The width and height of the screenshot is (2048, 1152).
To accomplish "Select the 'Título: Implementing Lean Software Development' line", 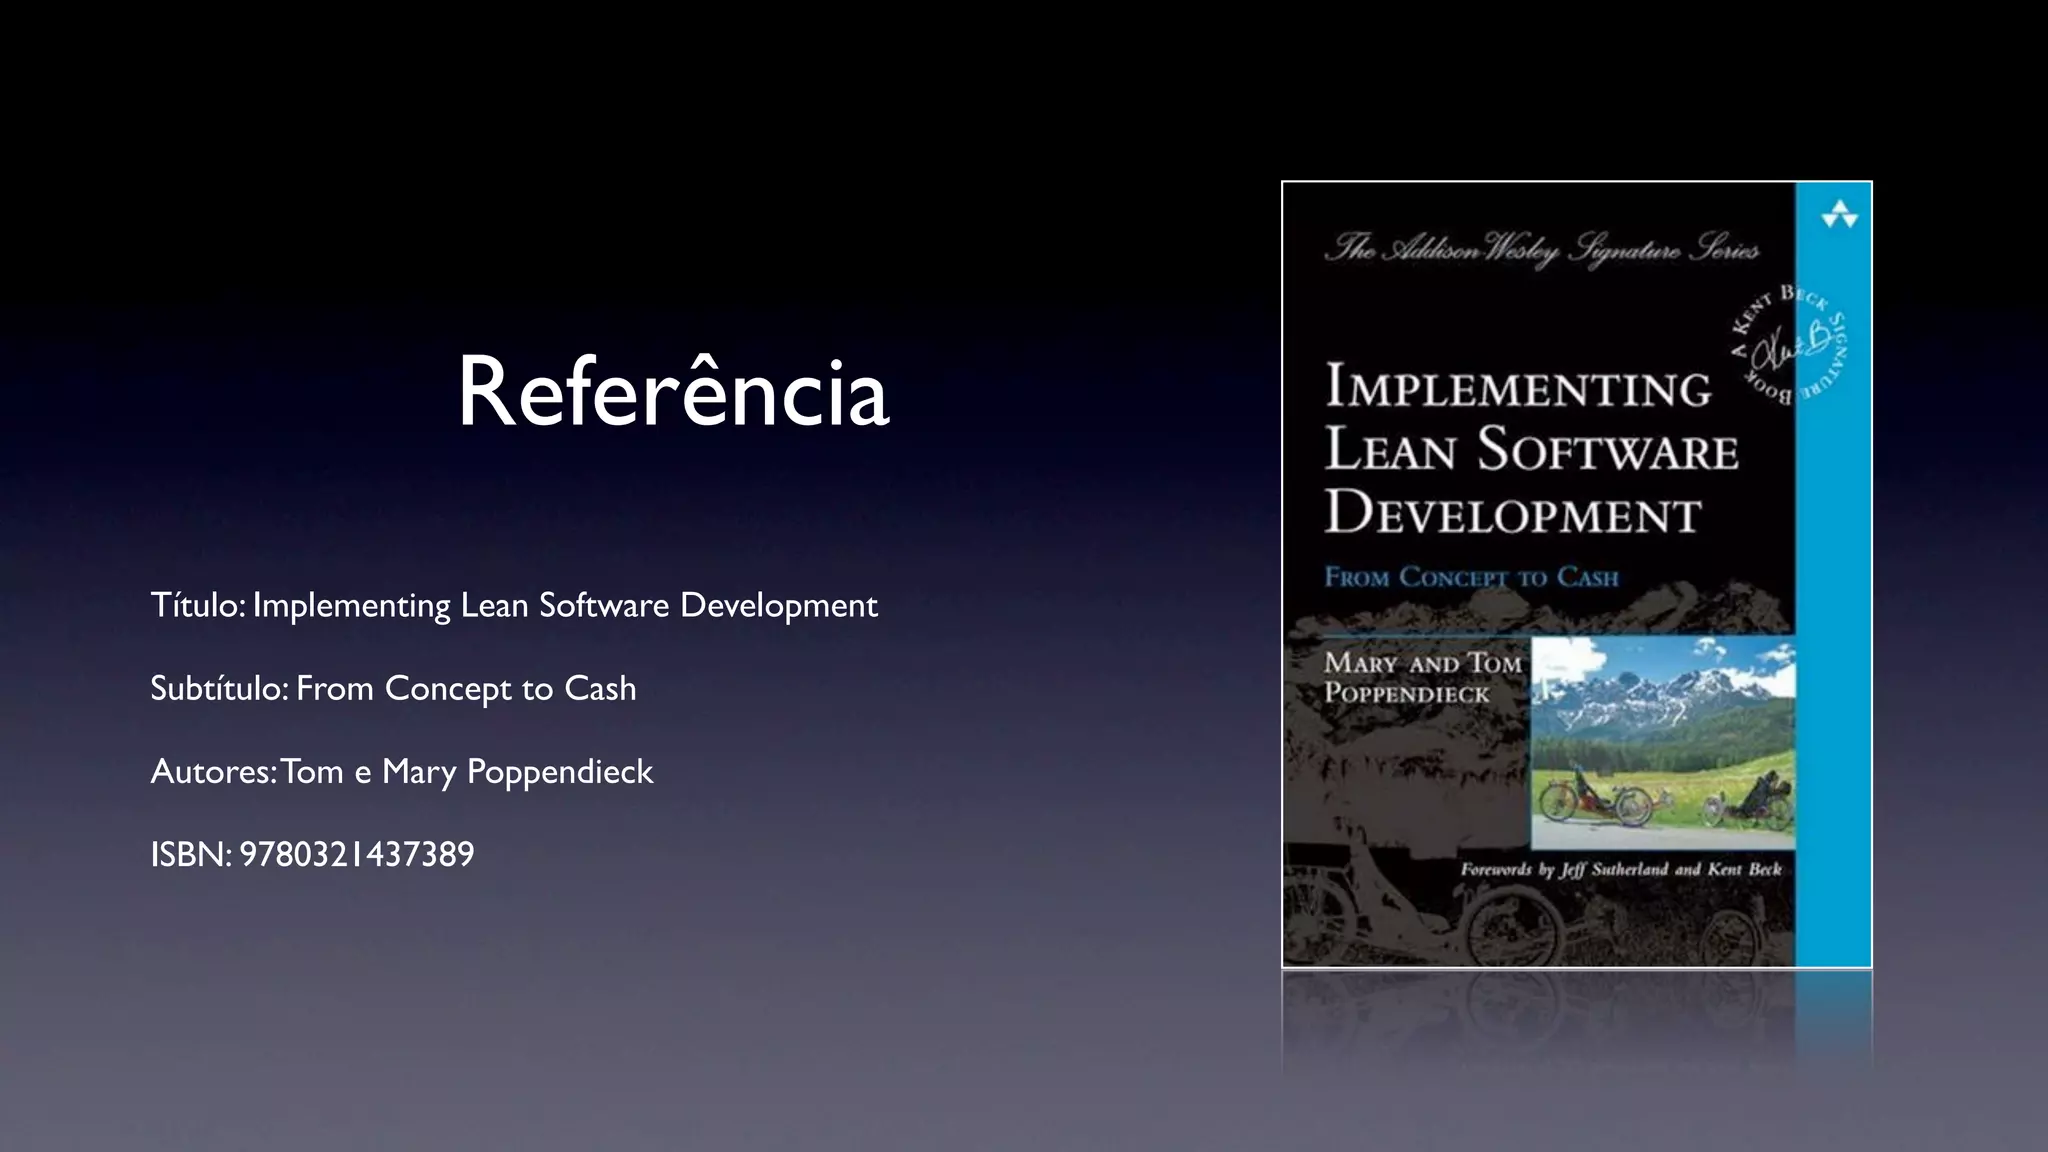I will [514, 606].
